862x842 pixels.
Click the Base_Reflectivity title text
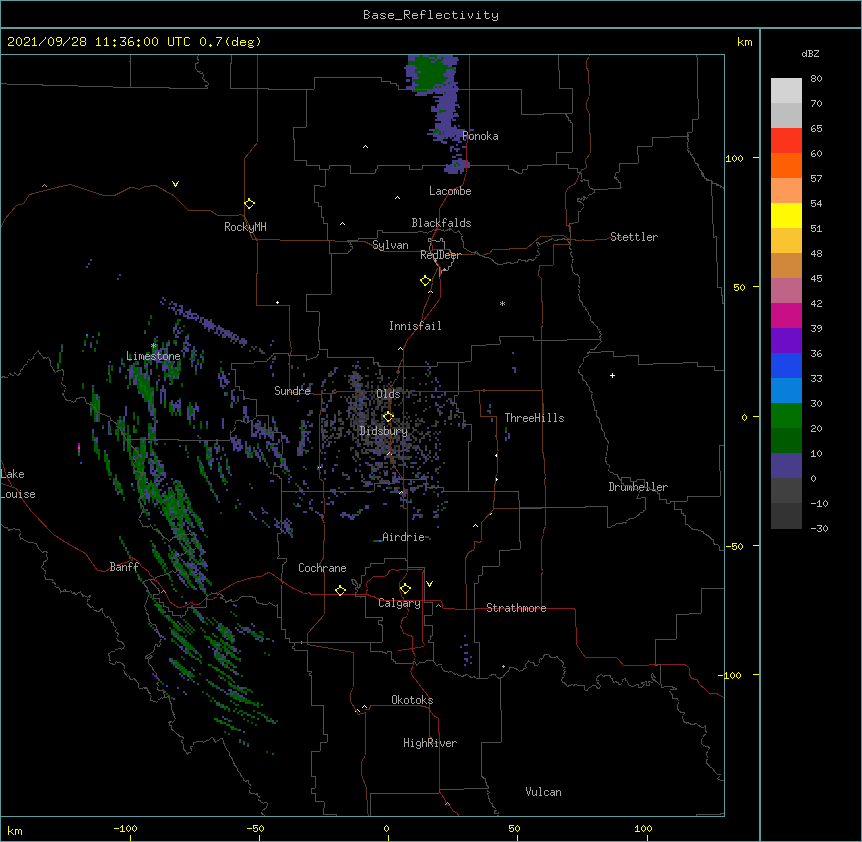431,15
